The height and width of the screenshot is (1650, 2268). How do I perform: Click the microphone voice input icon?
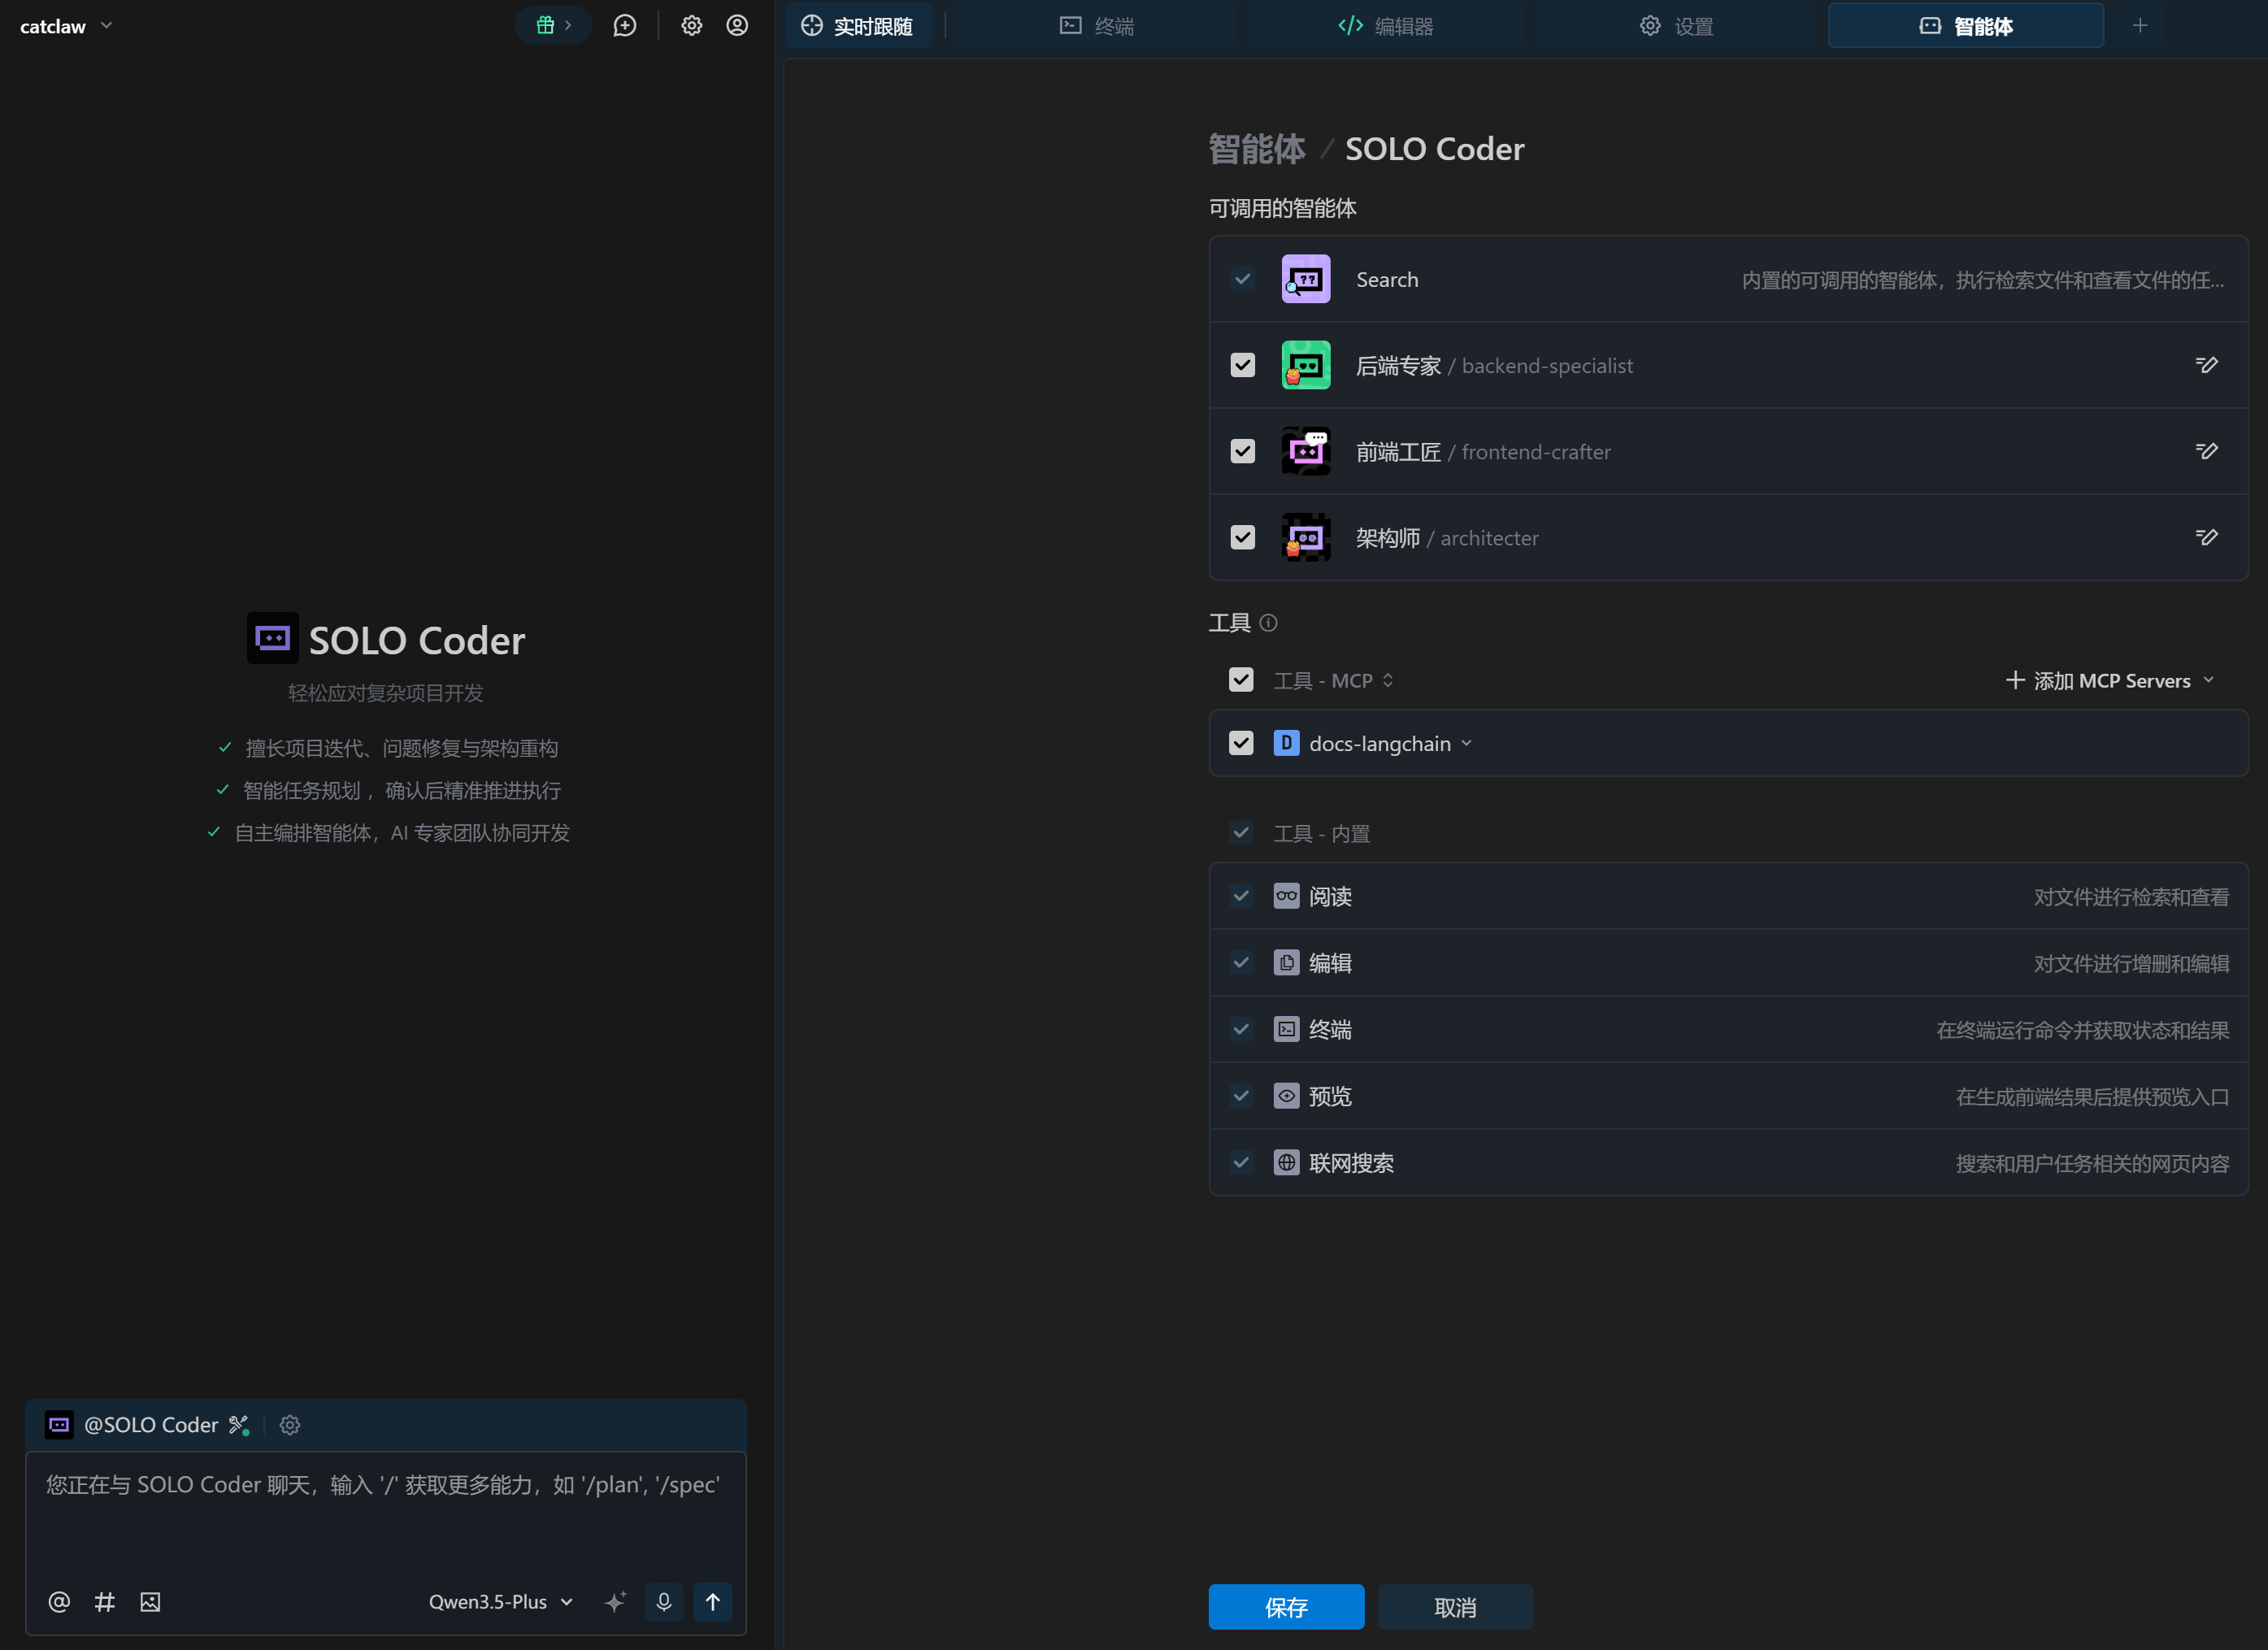pyautogui.click(x=664, y=1602)
